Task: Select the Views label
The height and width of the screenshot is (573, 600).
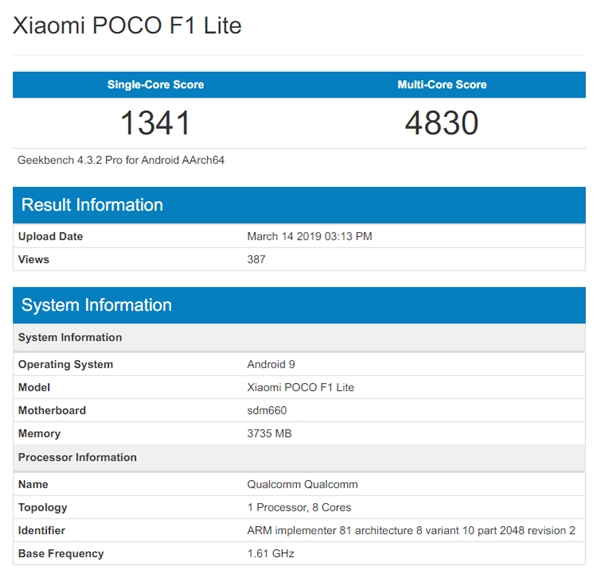Action: [x=34, y=259]
